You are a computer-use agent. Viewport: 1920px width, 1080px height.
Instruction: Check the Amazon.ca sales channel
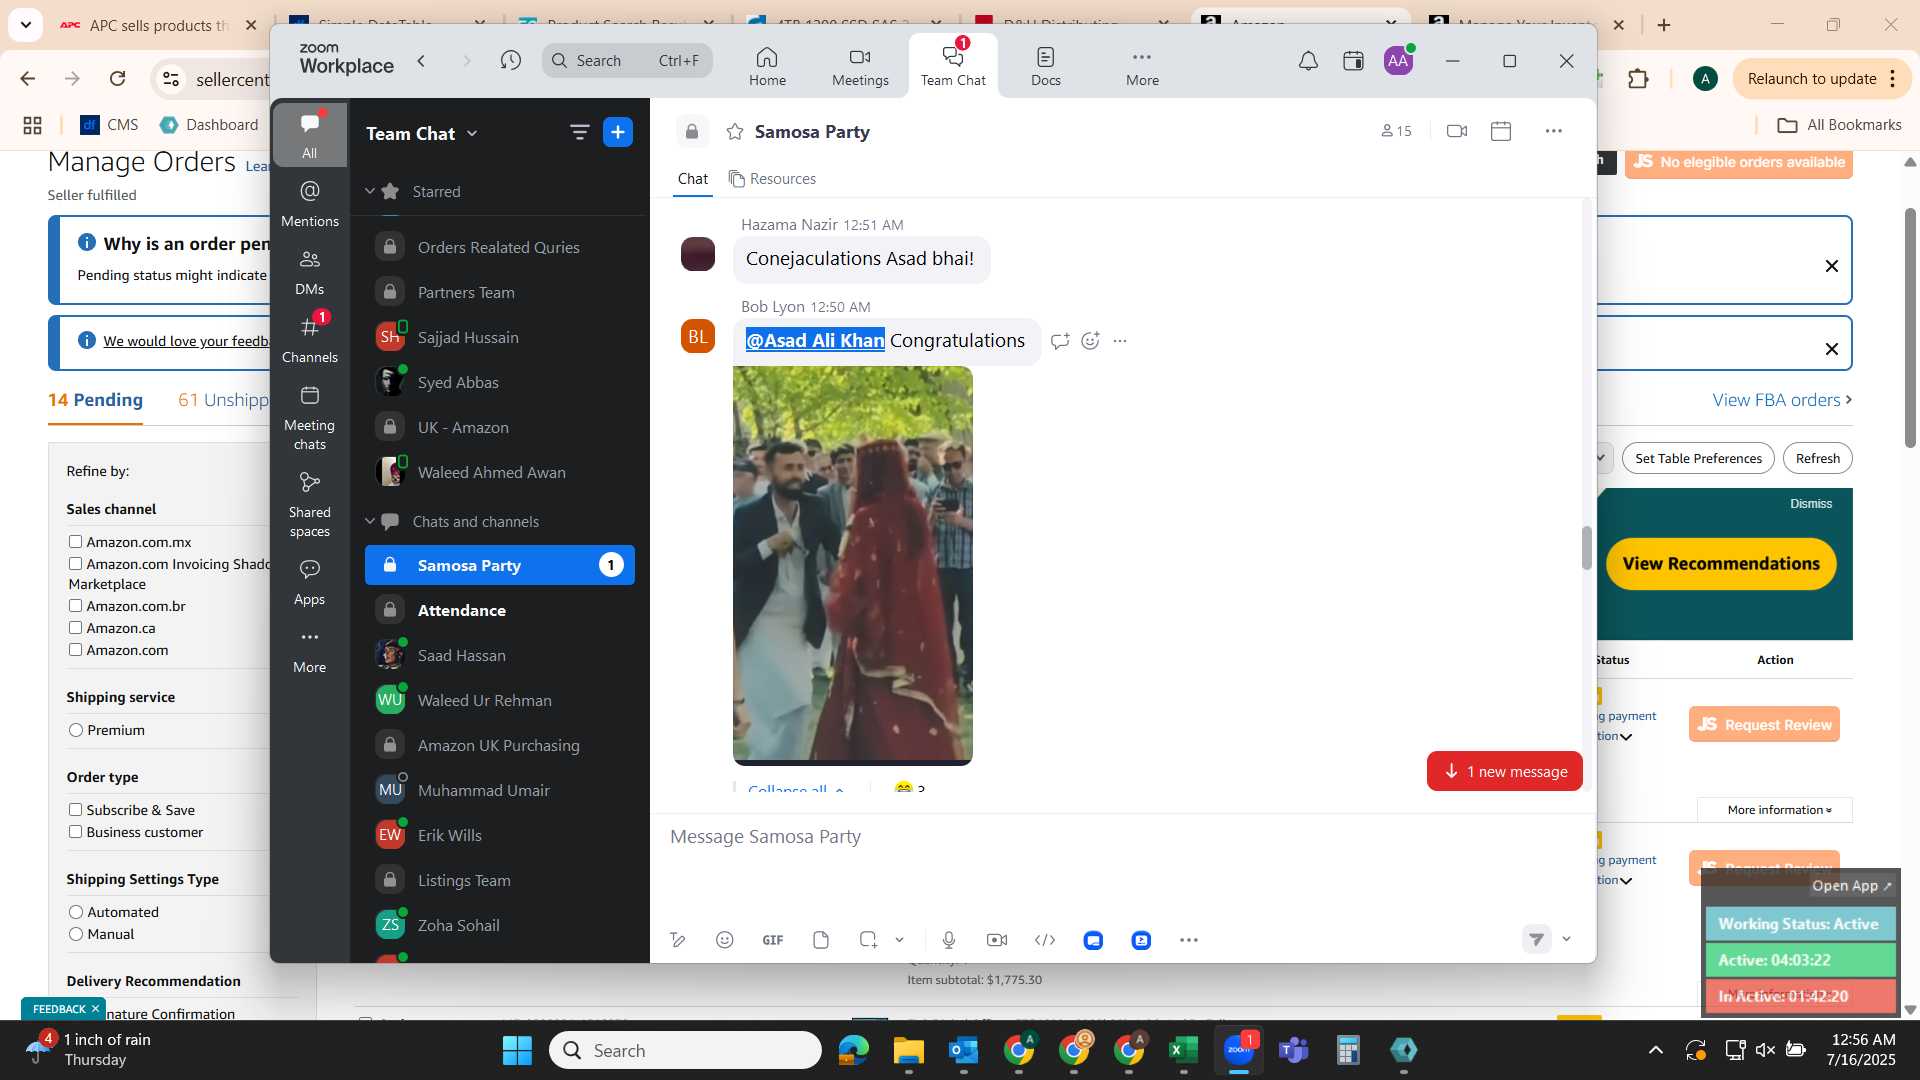point(75,627)
